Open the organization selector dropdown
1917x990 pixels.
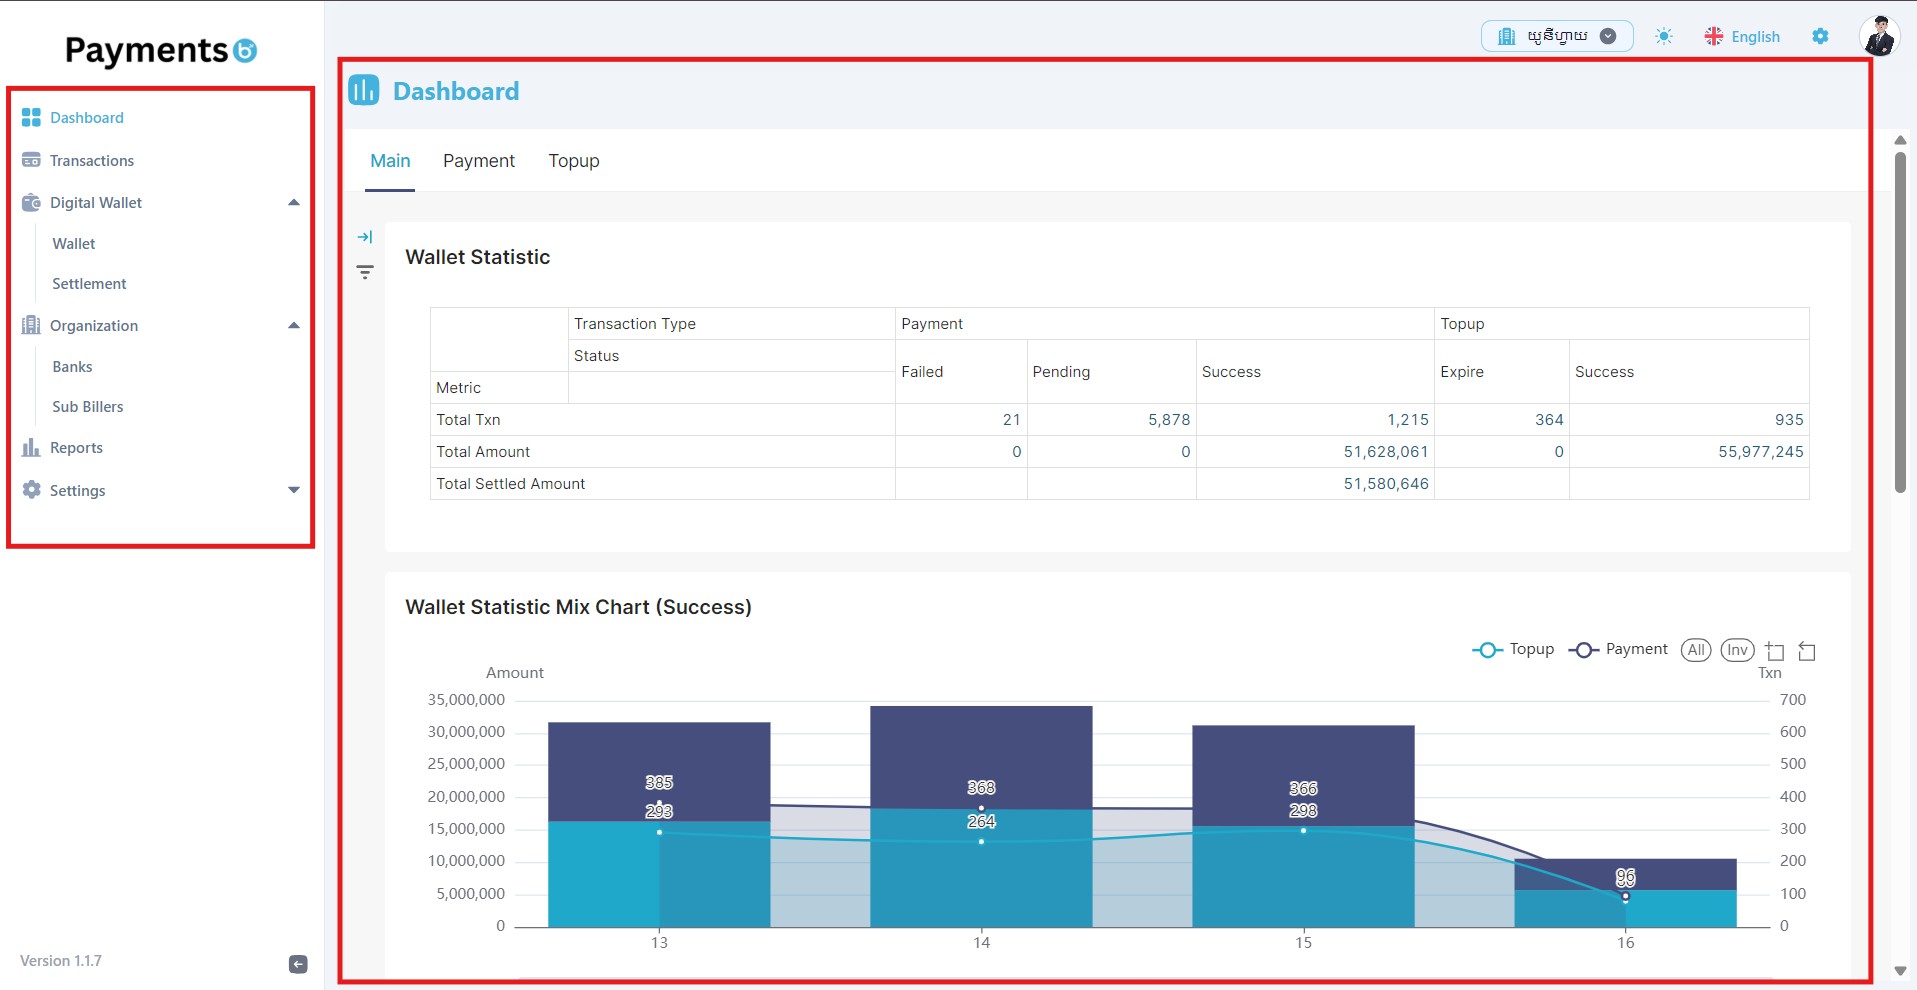(1557, 36)
